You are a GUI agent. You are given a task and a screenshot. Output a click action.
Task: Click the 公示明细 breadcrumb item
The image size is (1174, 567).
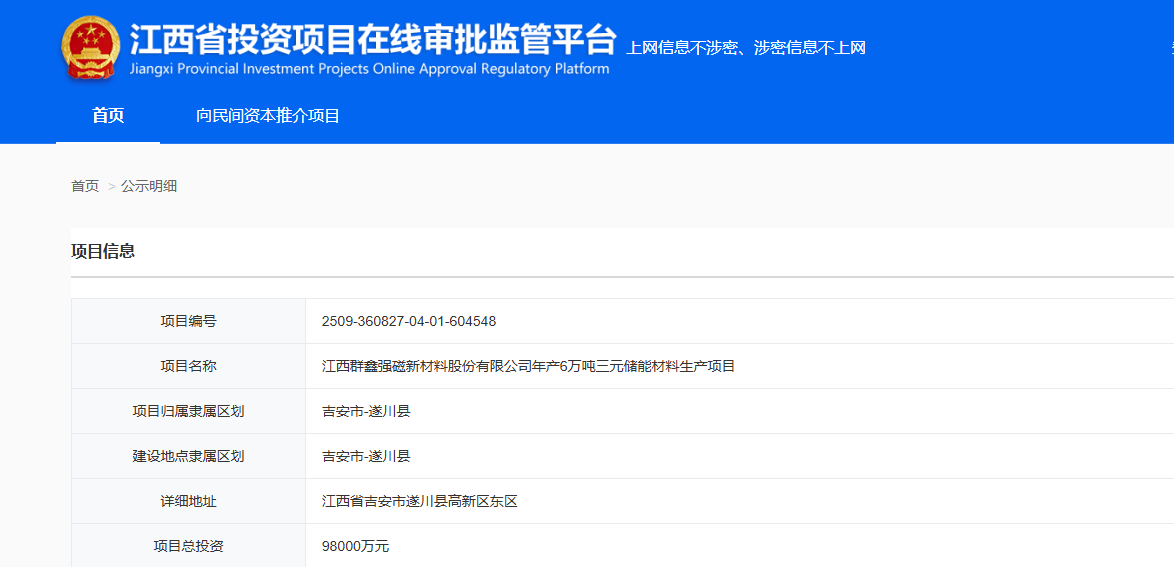pos(149,186)
